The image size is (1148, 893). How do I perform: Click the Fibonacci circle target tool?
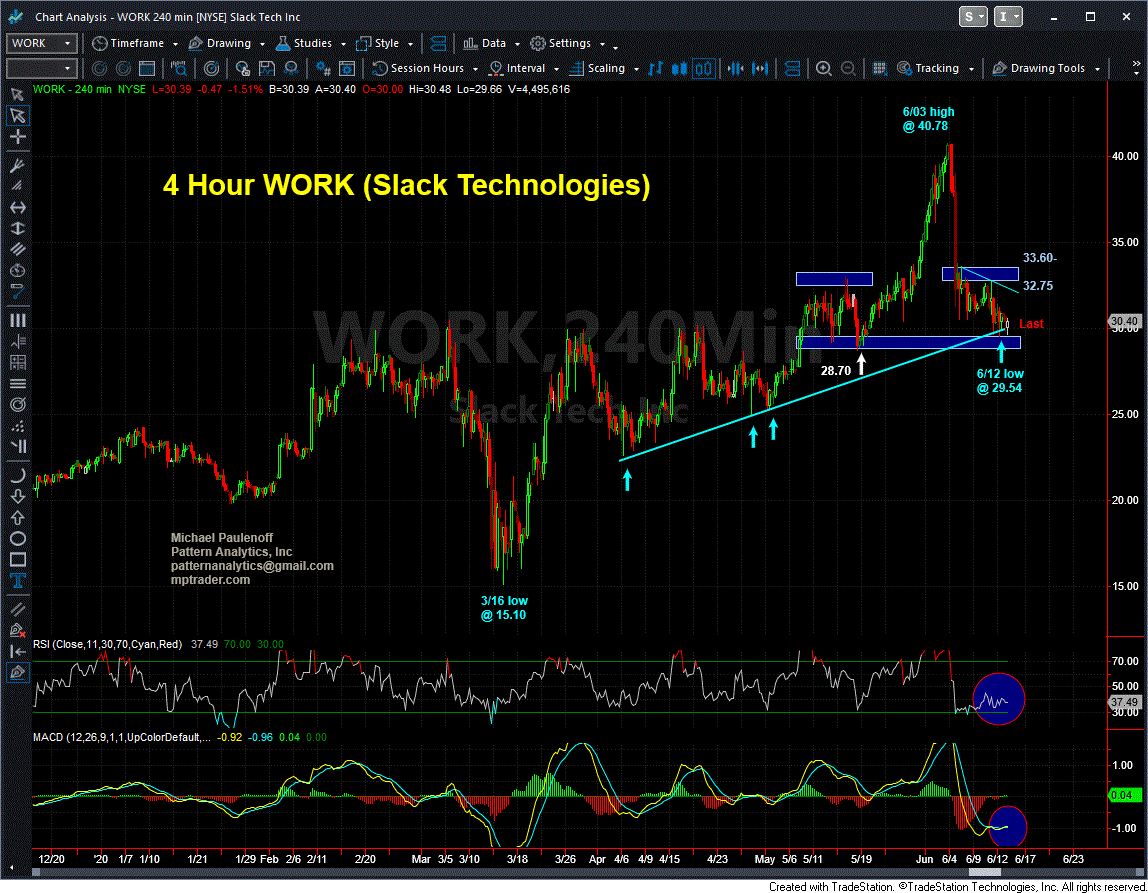point(18,405)
